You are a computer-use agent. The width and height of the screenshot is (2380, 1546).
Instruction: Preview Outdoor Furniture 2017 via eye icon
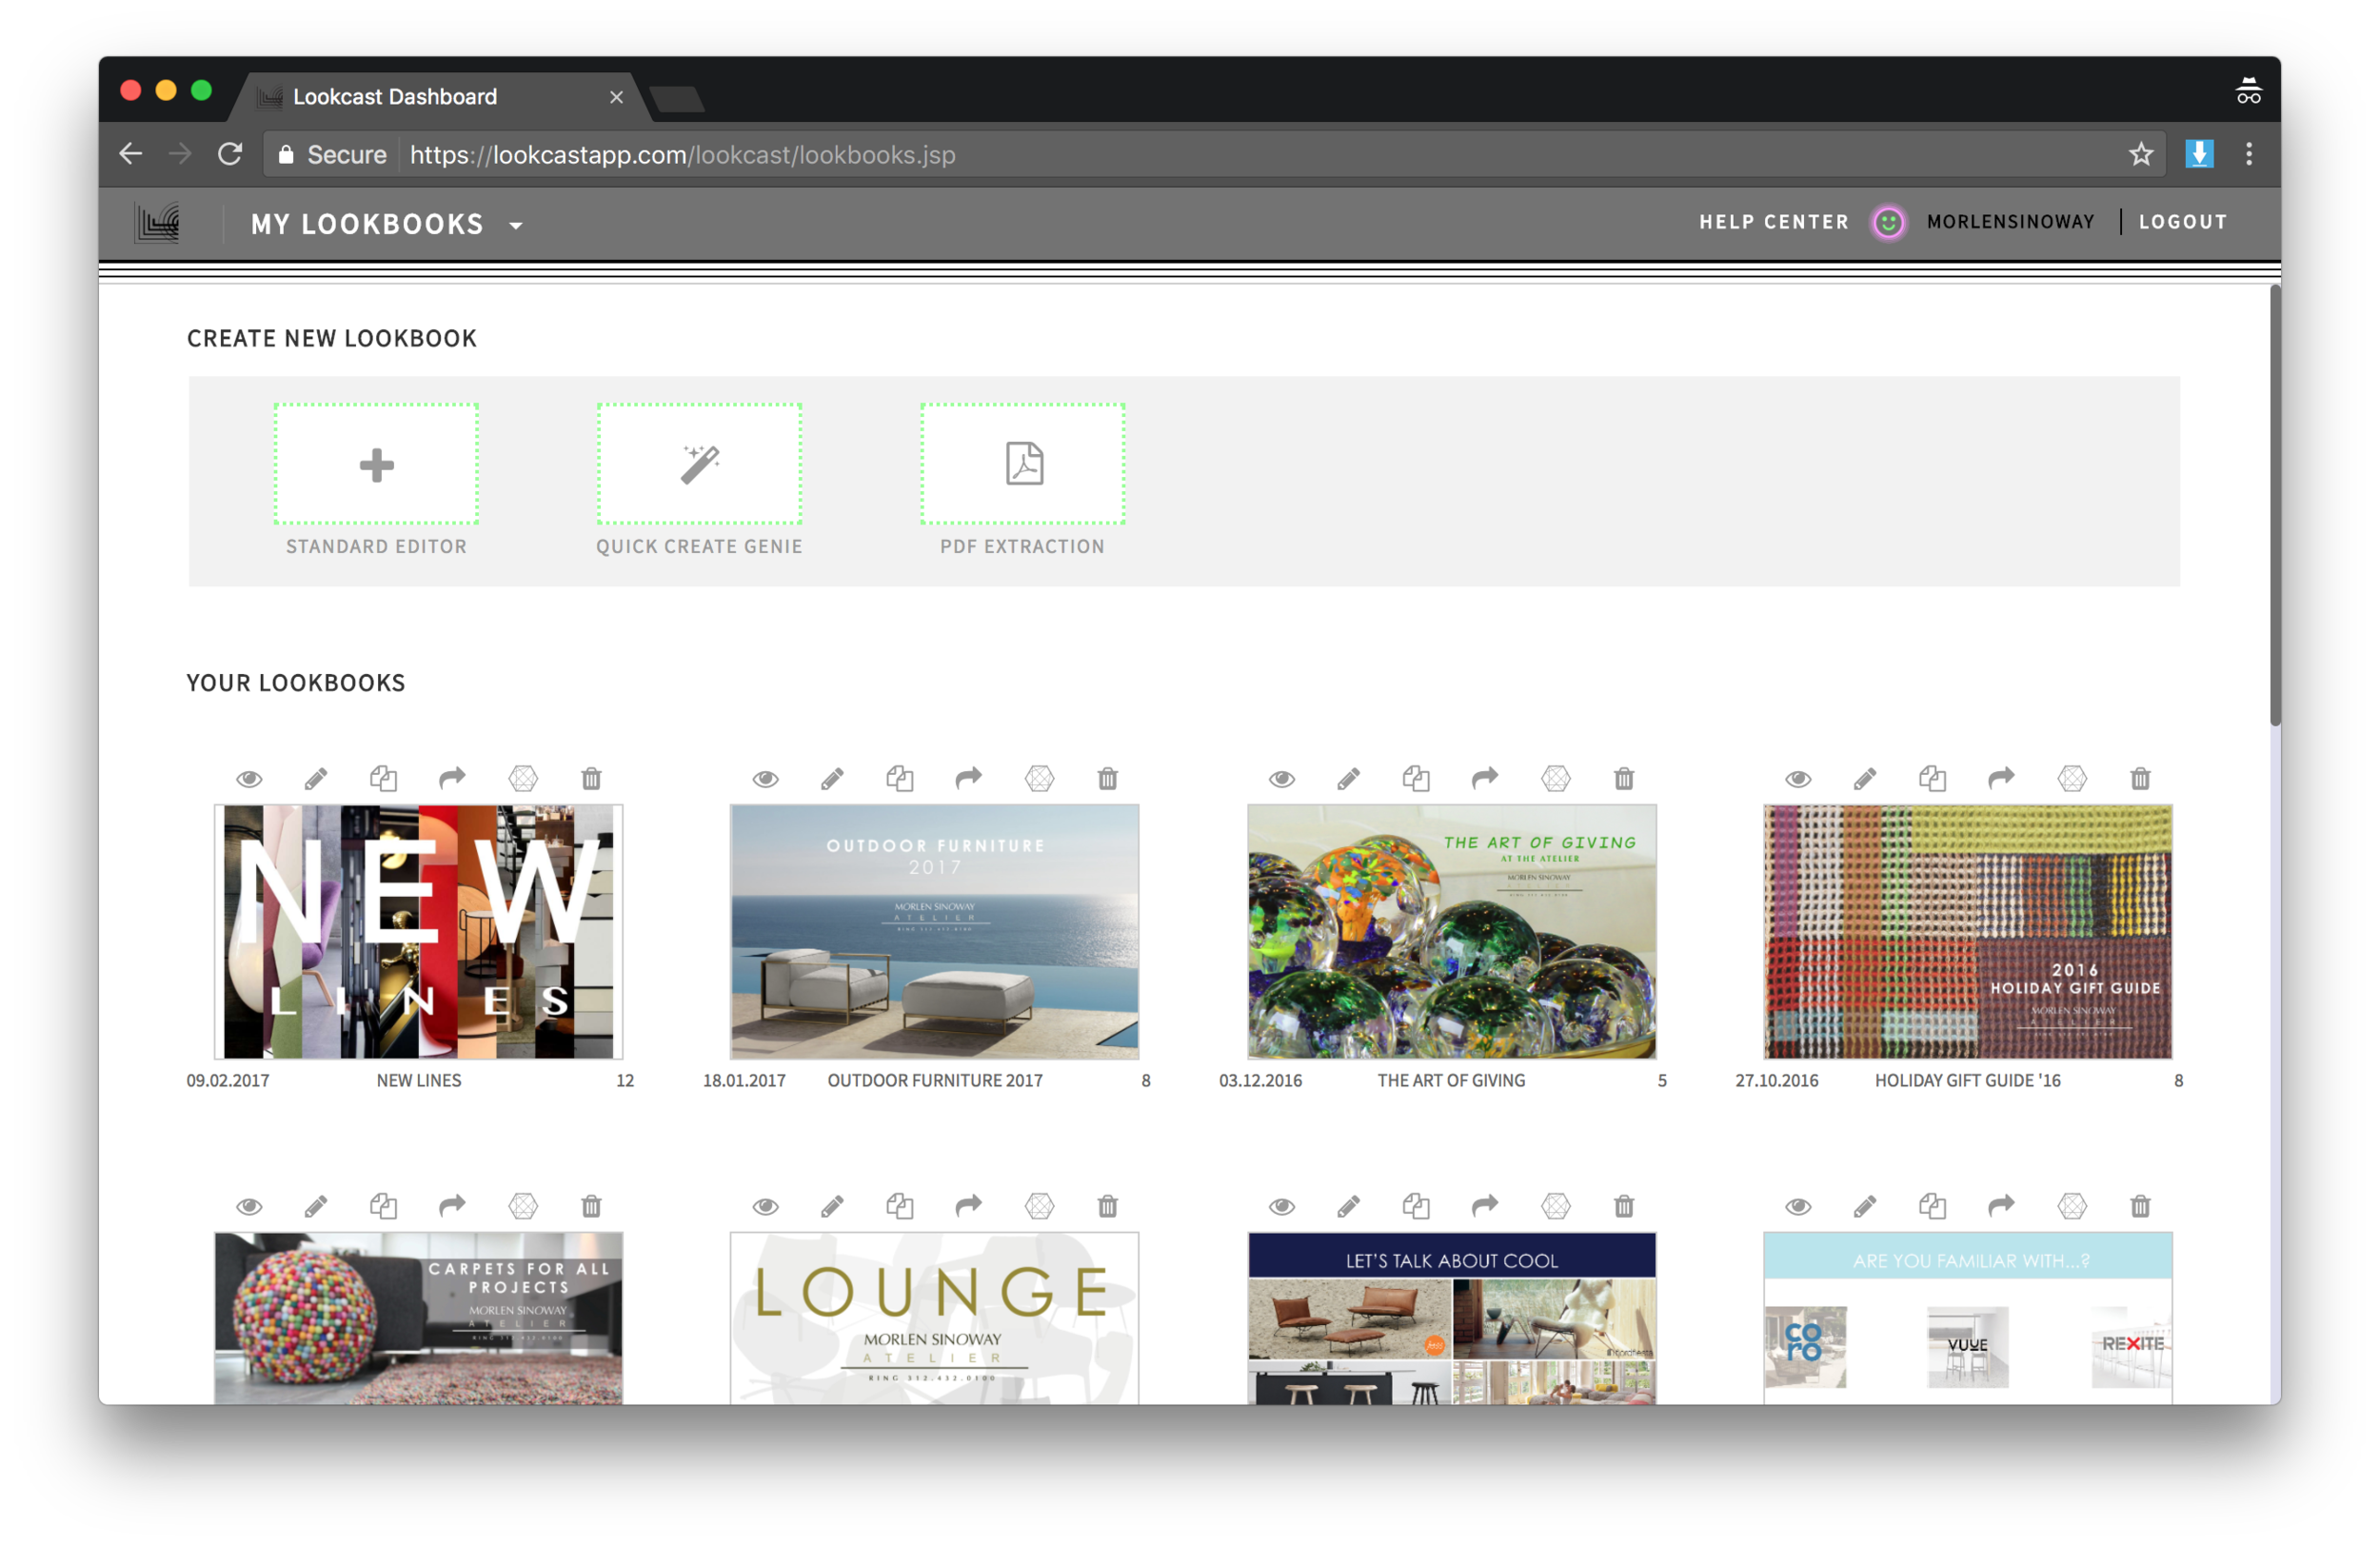pyautogui.click(x=766, y=779)
